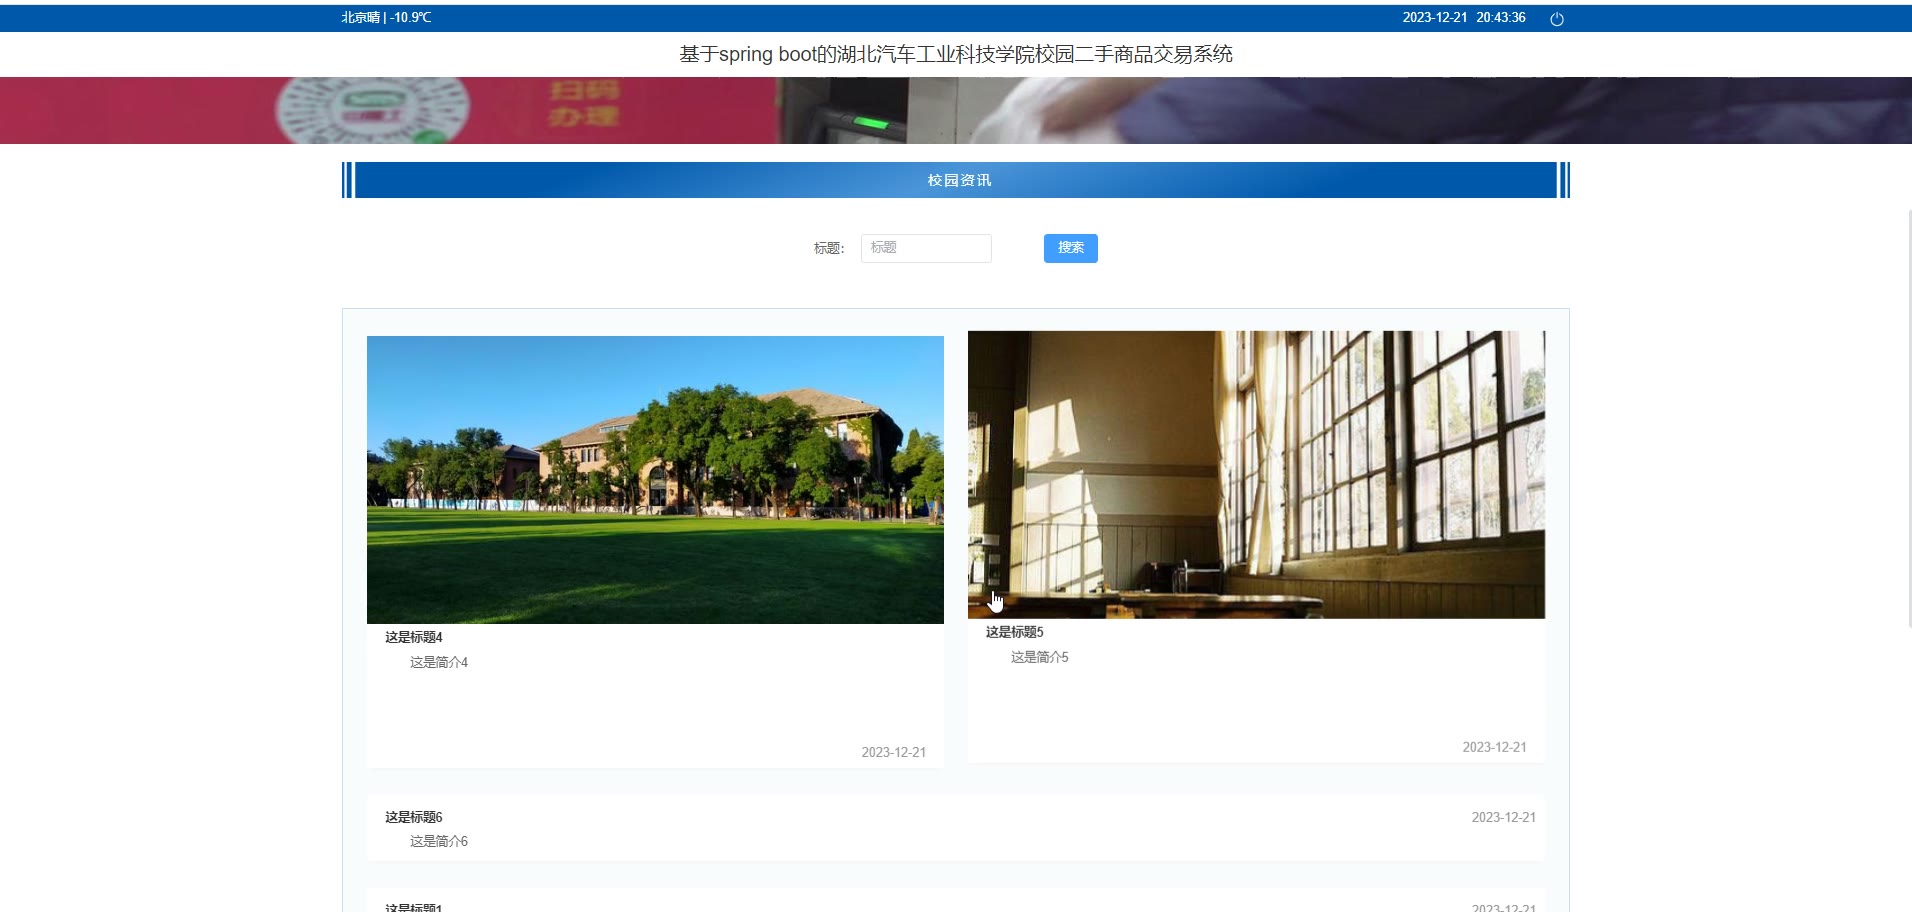This screenshot has width=1912, height=912.
Task: Click the power logout icon
Action: [1556, 19]
